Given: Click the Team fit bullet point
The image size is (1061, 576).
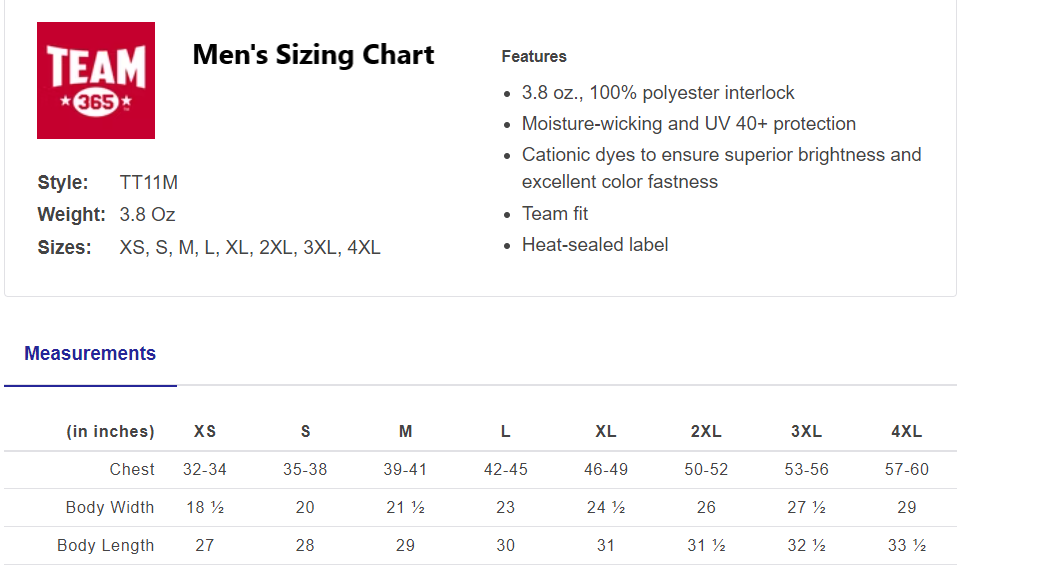Looking at the screenshot, I should [x=555, y=214].
